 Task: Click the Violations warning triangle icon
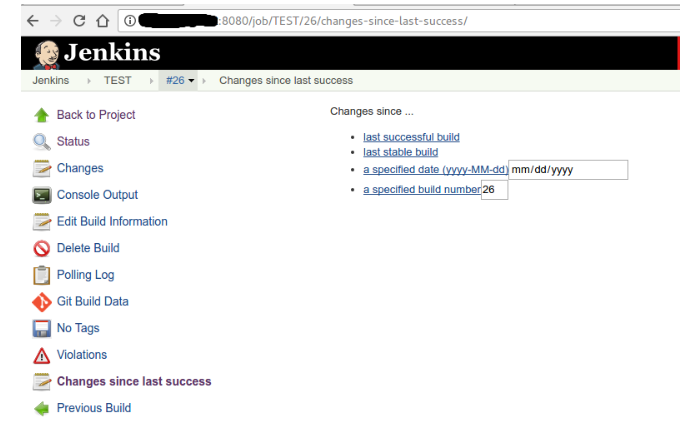pos(41,355)
